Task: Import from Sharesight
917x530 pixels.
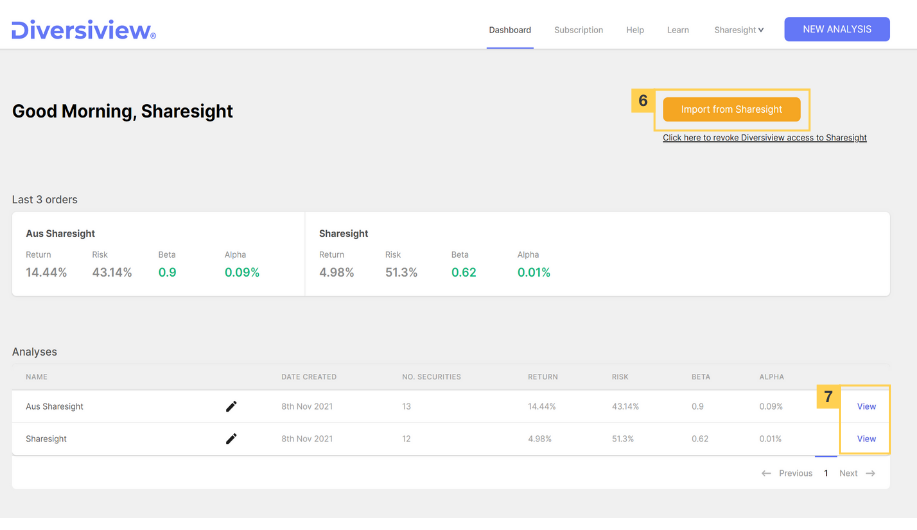Action: pyautogui.click(x=731, y=109)
